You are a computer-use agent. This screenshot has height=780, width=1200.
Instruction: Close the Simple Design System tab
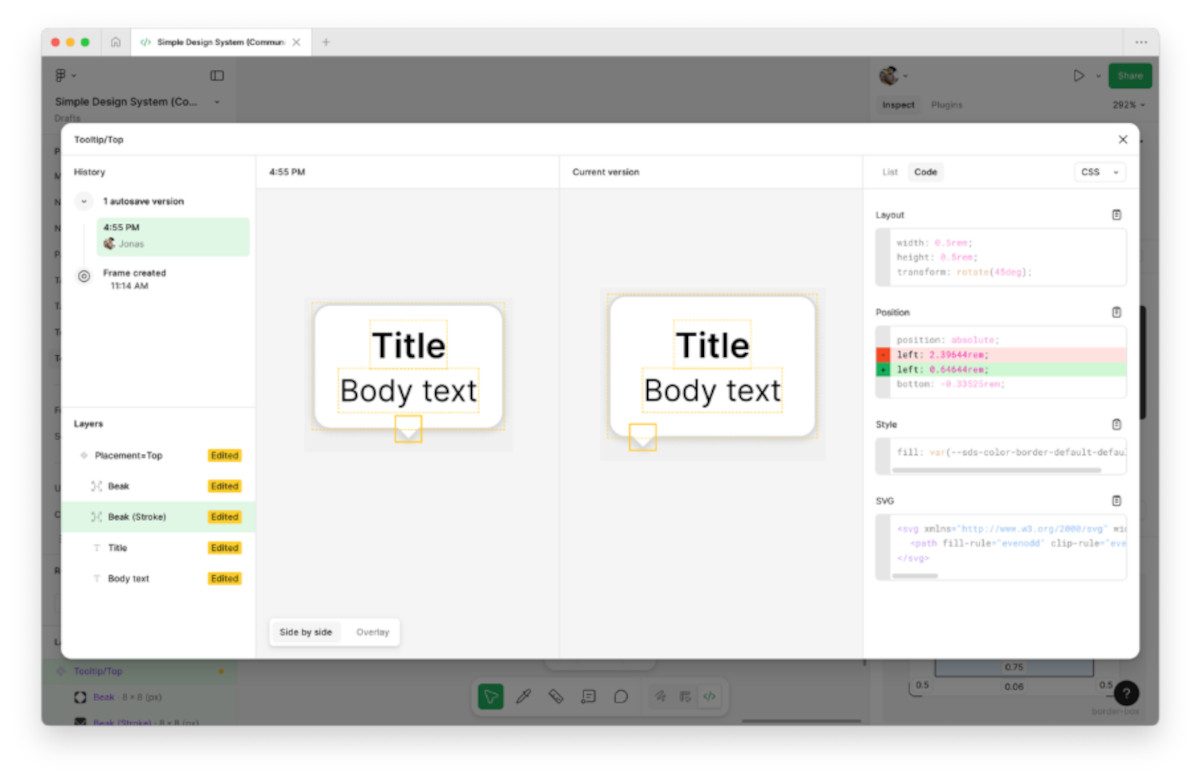point(296,42)
